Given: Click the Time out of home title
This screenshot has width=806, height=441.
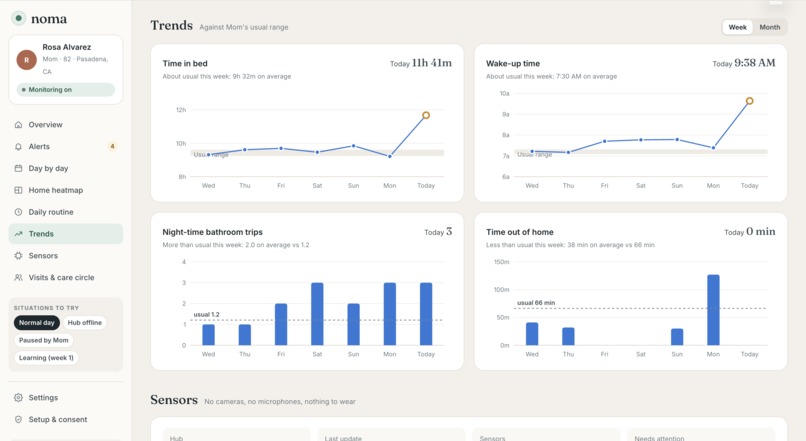Looking at the screenshot, I should [x=520, y=232].
